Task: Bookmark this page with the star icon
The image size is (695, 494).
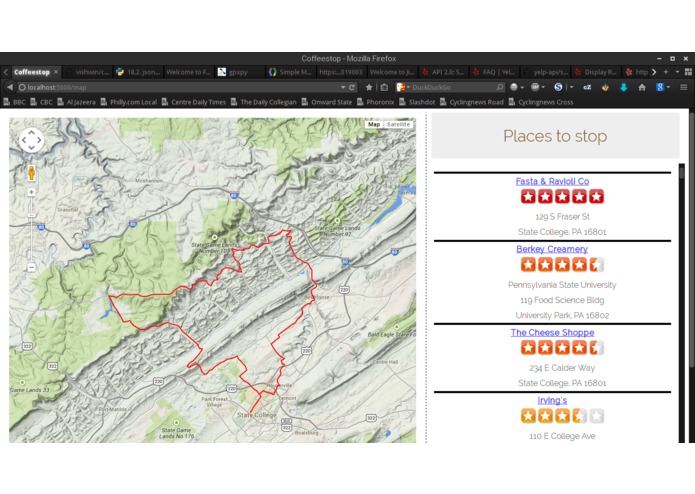Action: (x=369, y=87)
